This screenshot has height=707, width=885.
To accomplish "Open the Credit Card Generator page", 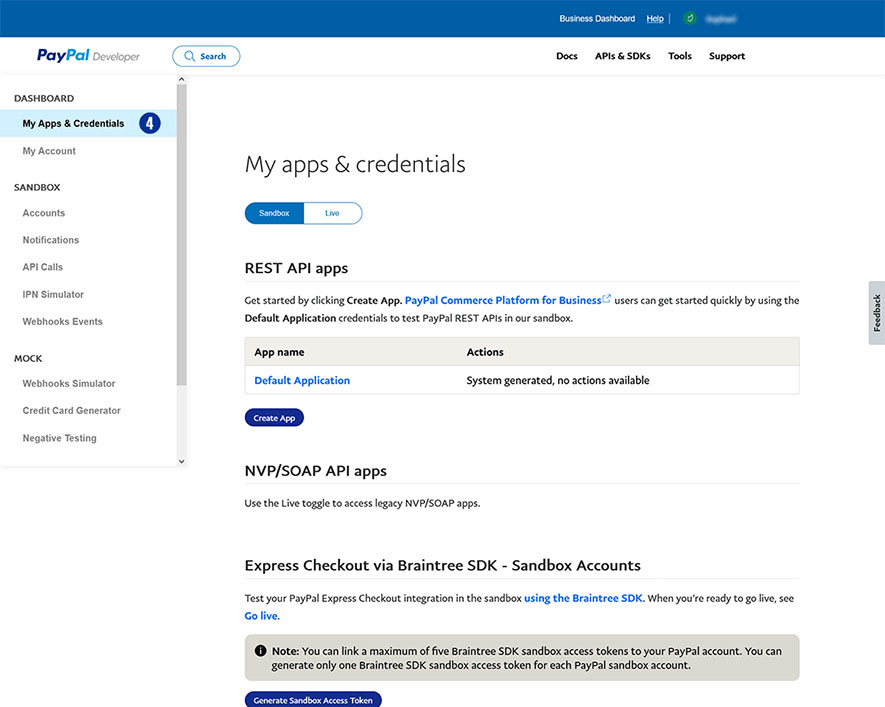I will [72, 410].
